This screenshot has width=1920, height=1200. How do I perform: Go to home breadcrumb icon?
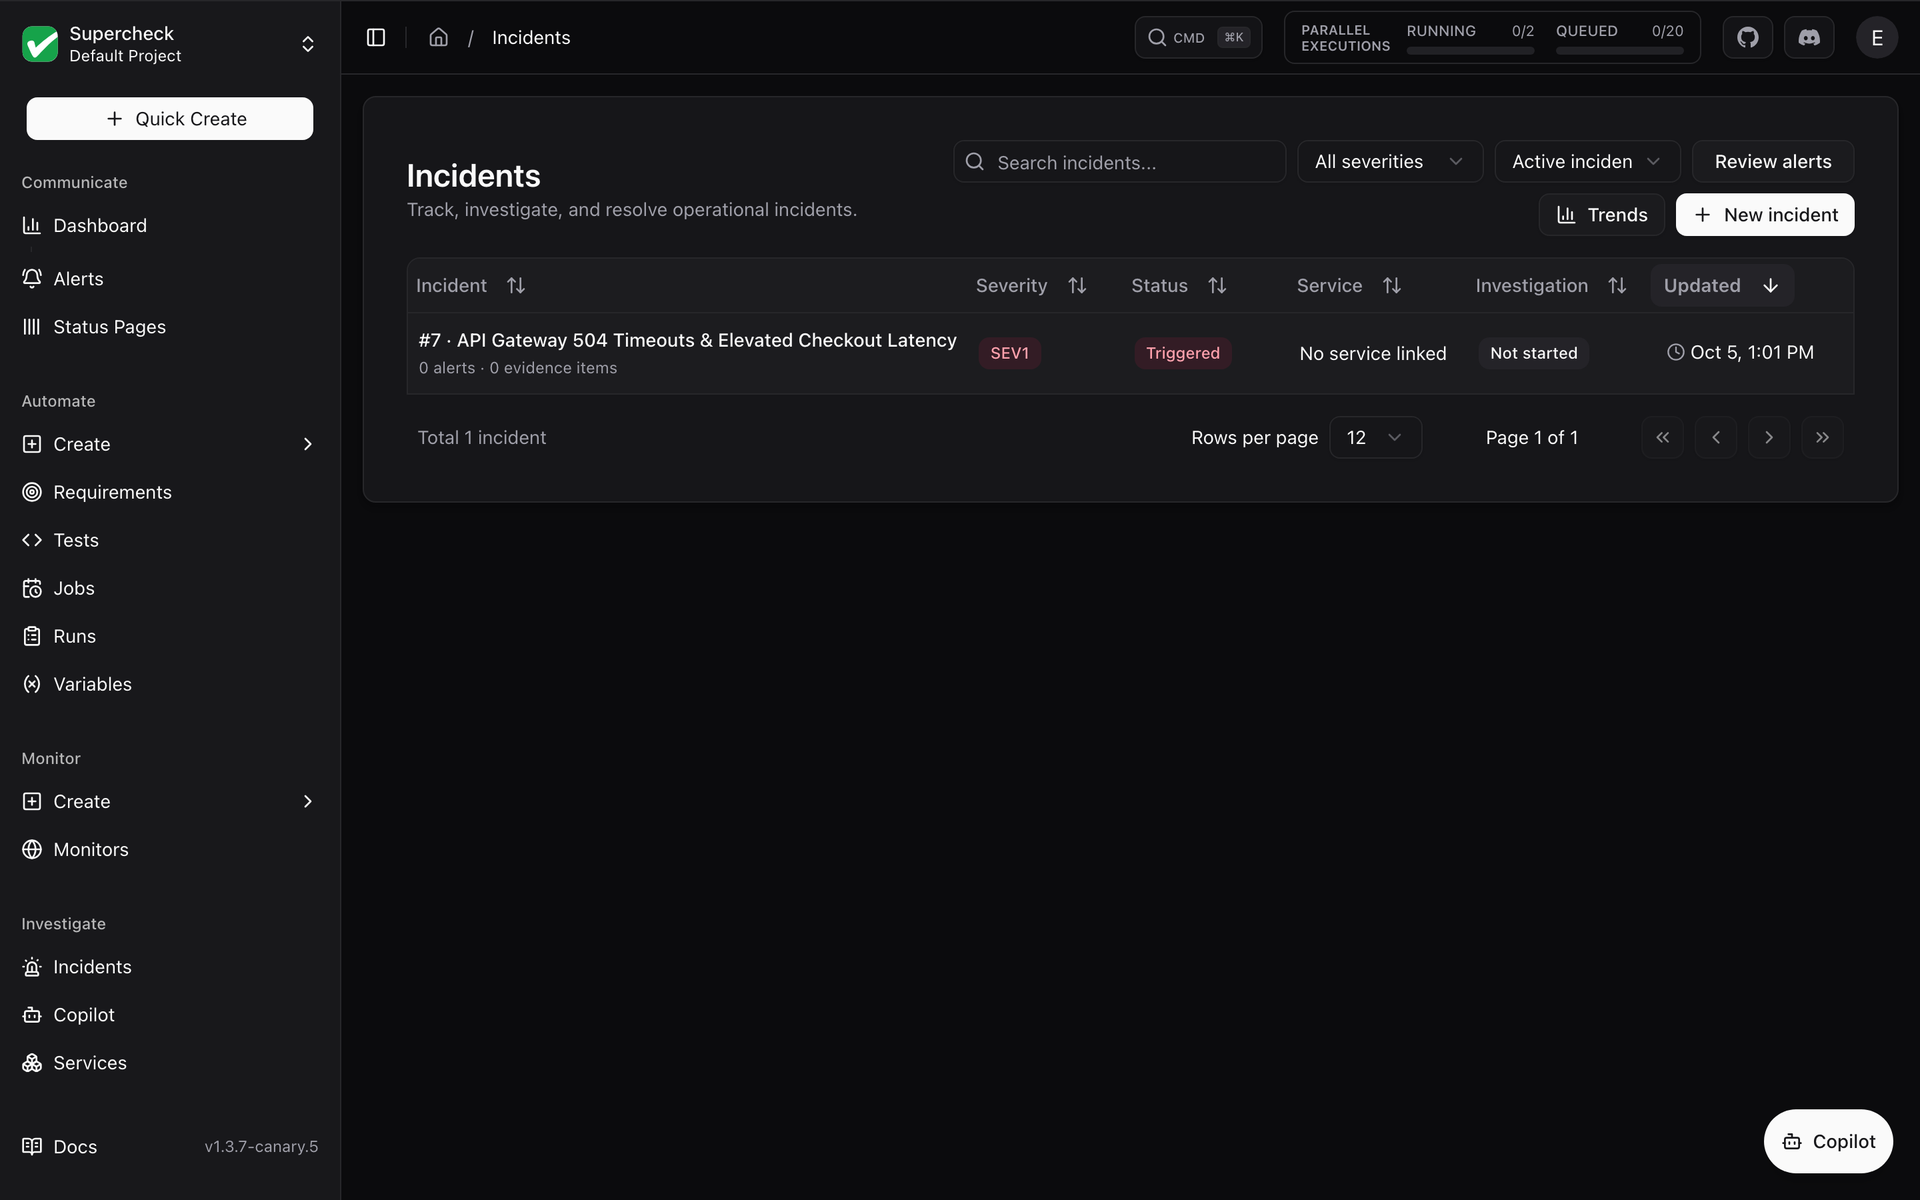coord(438,38)
